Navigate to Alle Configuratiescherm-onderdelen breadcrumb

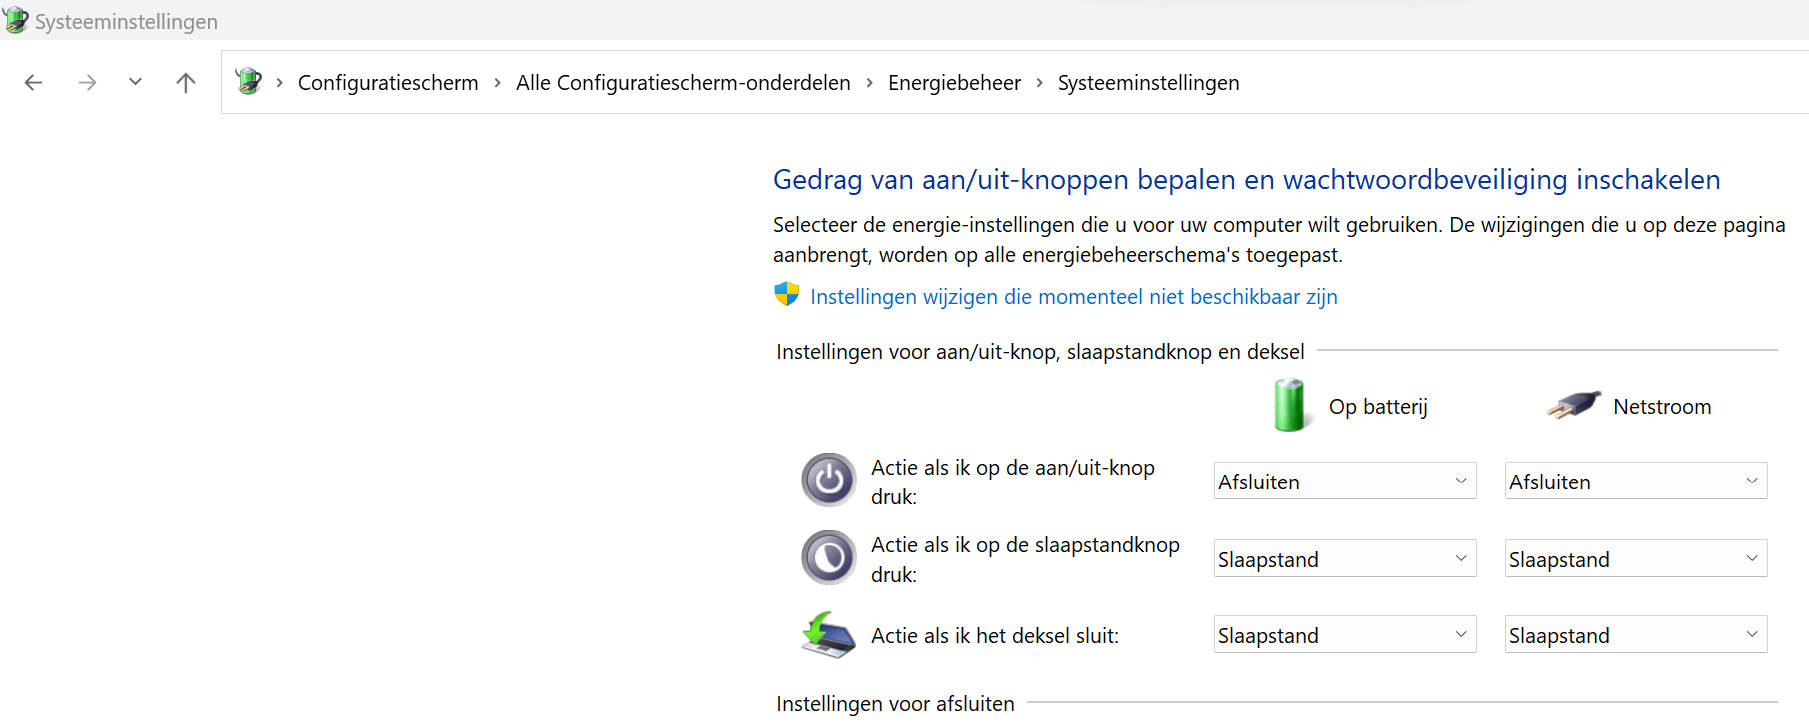pos(683,83)
